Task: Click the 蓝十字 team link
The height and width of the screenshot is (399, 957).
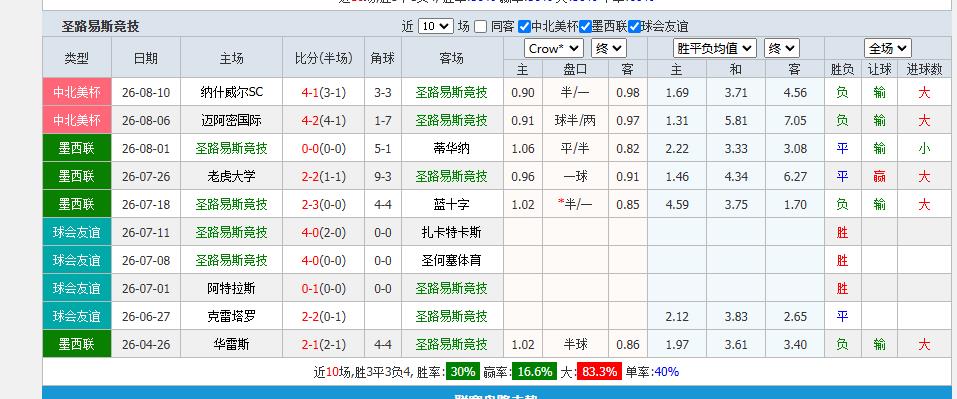Action: 452,204
